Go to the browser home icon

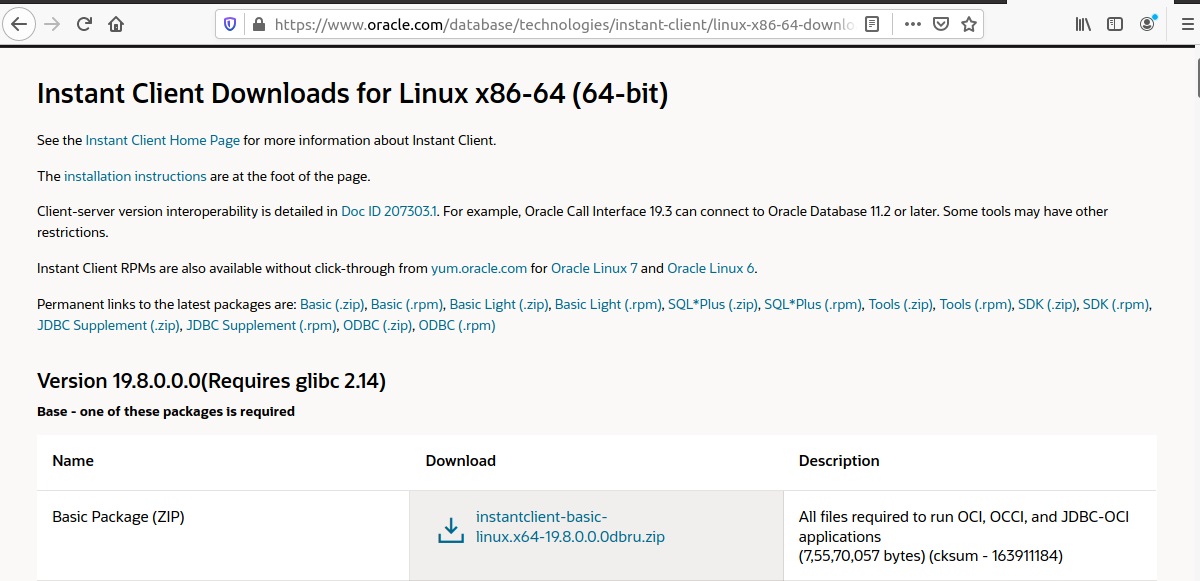[116, 24]
